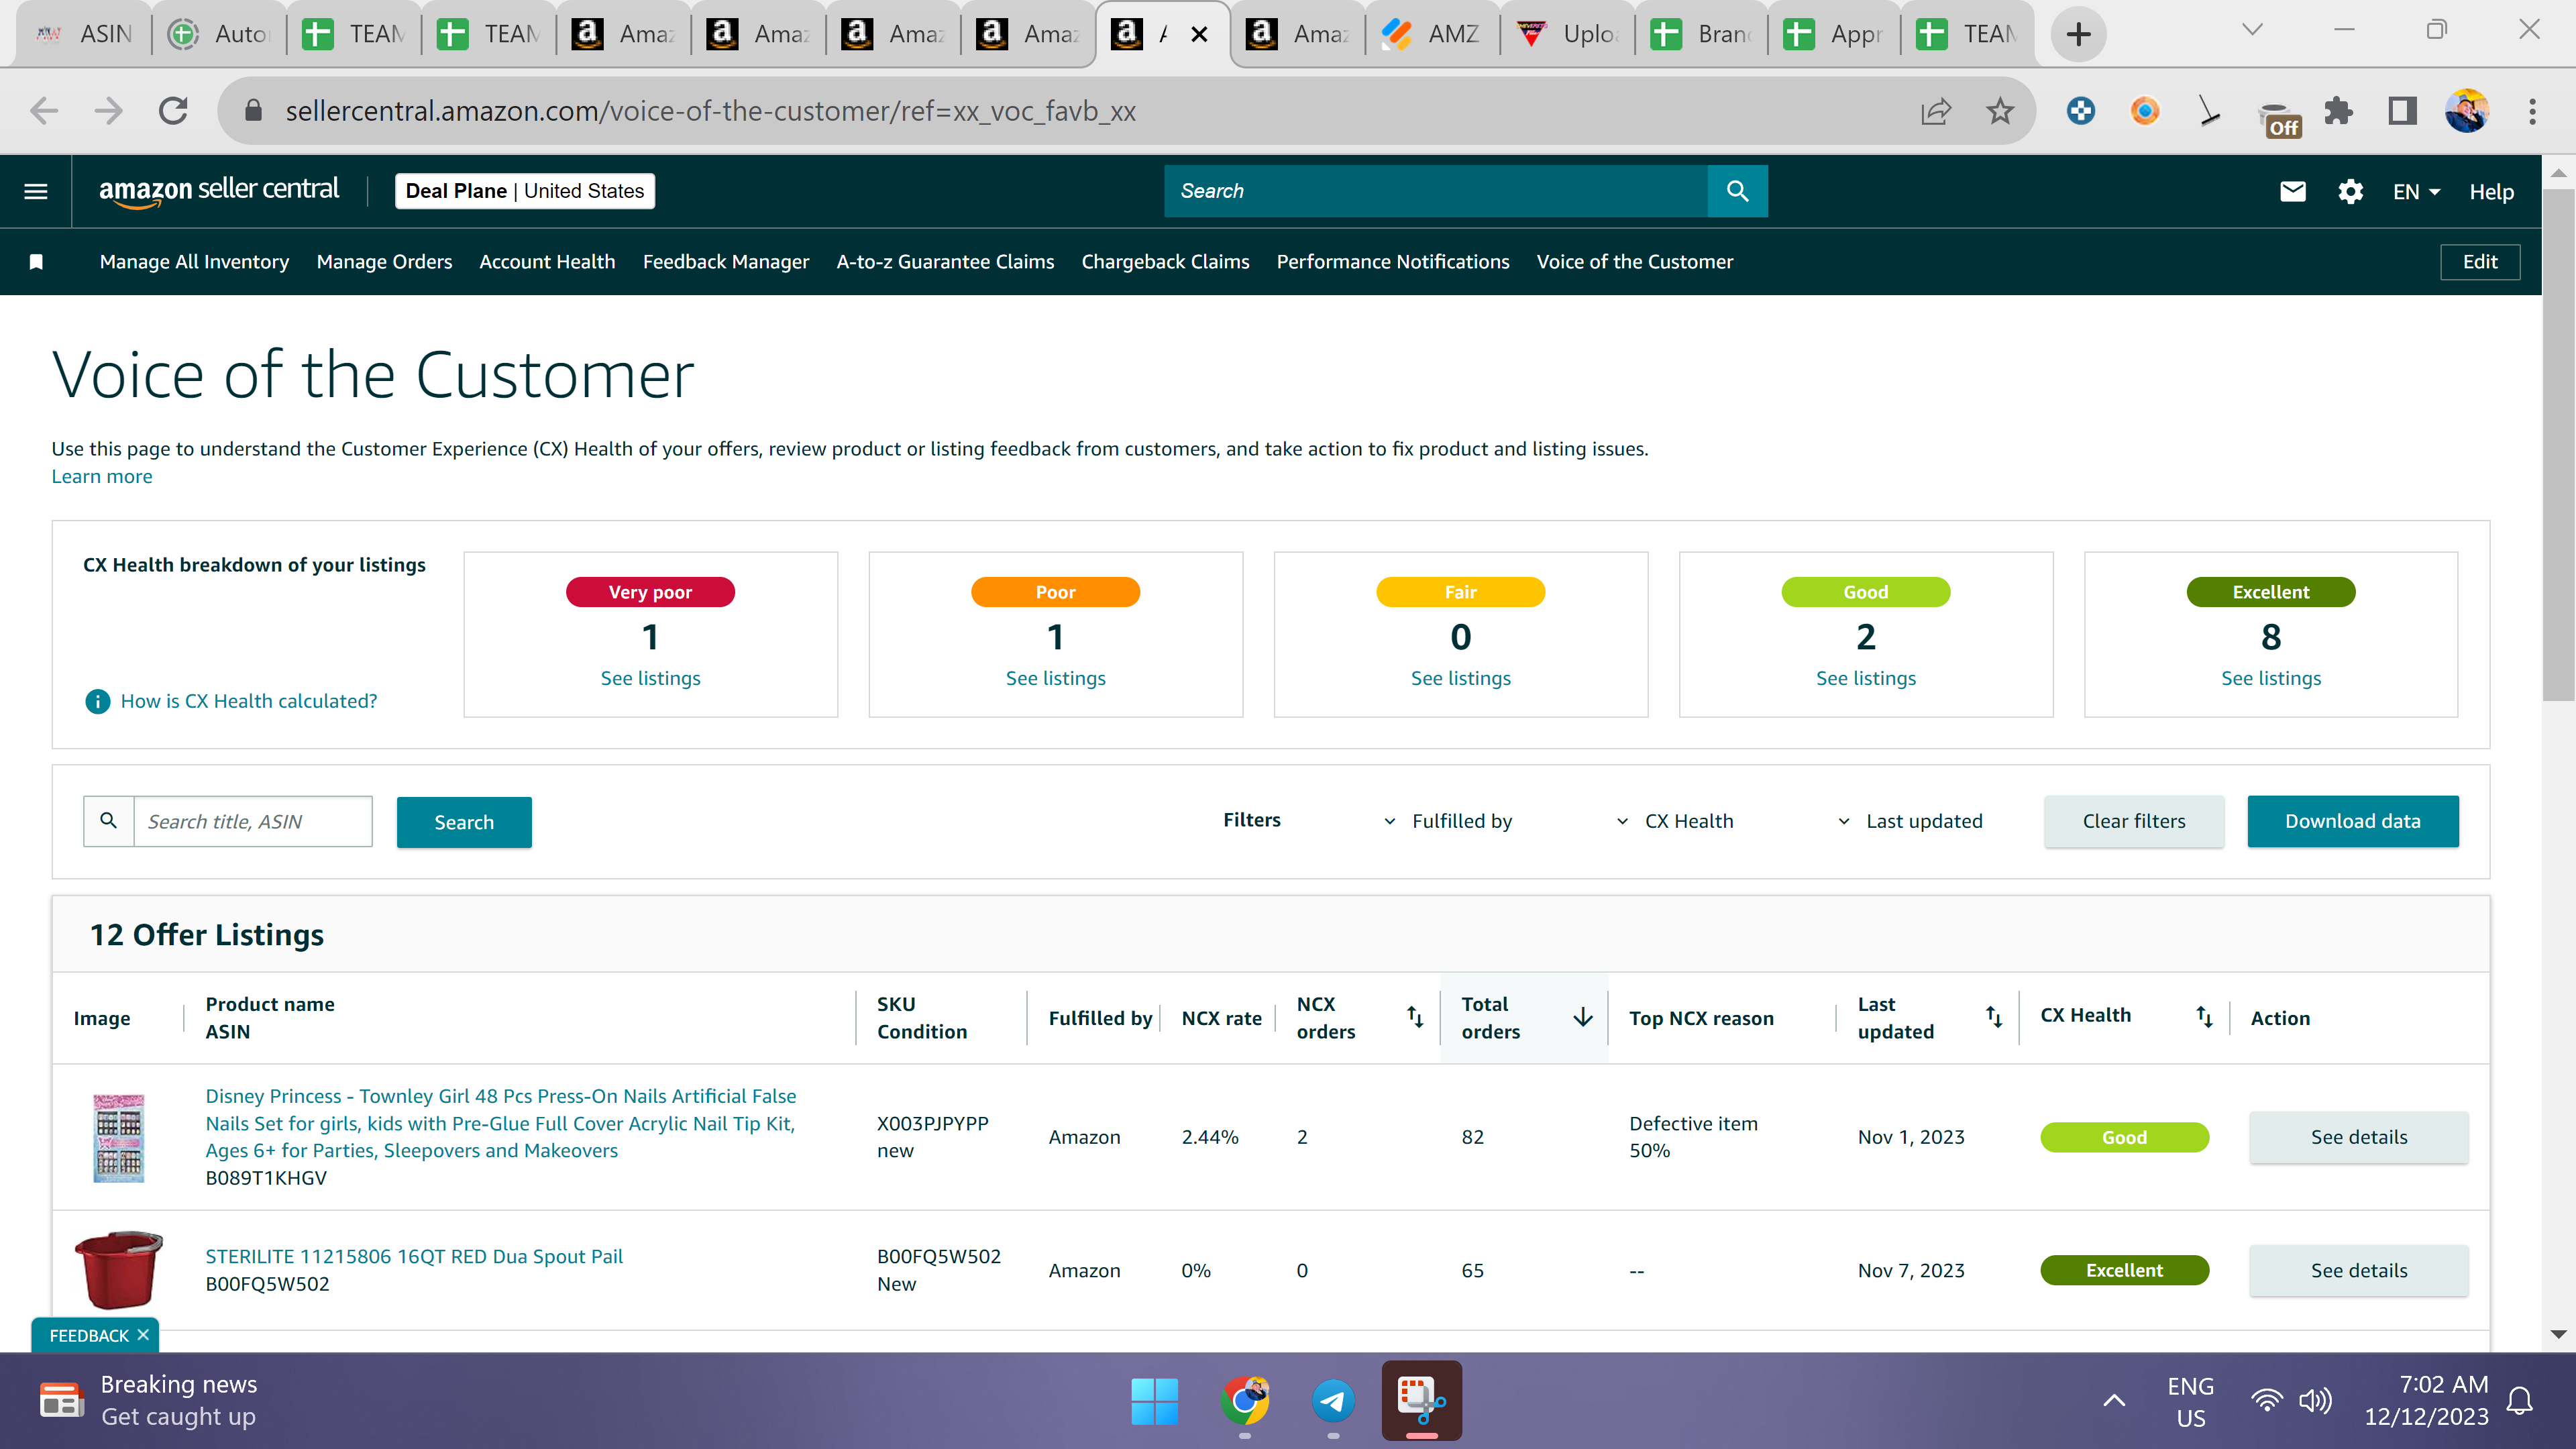Image resolution: width=2576 pixels, height=1449 pixels.
Task: Open Manage Orders menu item
Action: click(384, 262)
